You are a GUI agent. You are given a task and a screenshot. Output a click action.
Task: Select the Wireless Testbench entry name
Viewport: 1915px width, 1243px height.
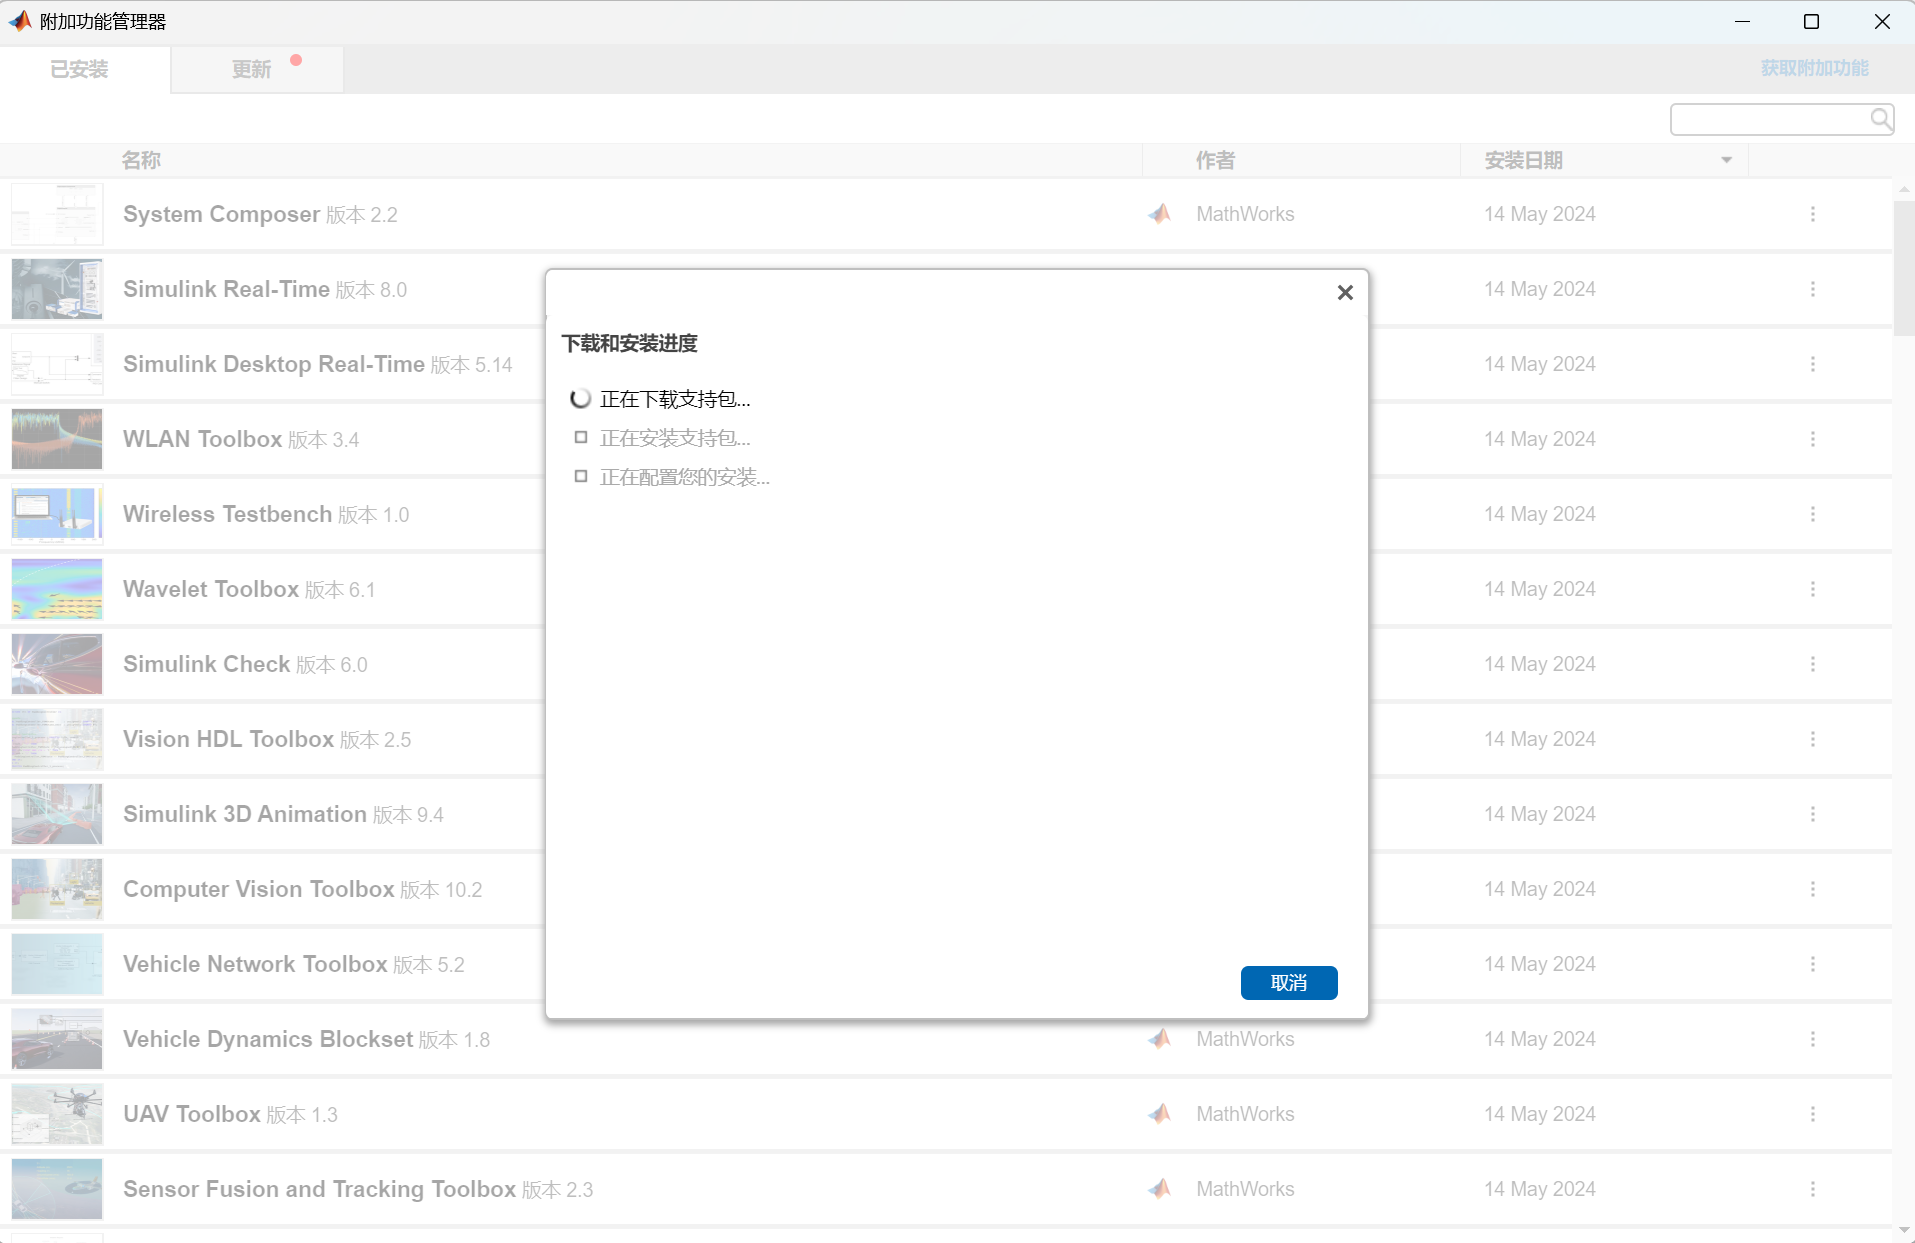coord(227,514)
